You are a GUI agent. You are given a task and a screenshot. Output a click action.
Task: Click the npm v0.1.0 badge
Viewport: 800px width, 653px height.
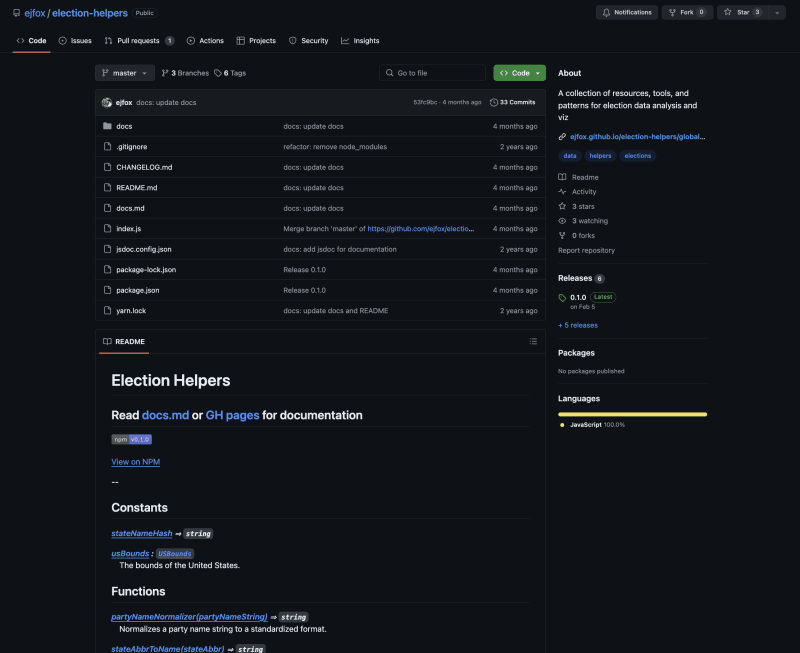point(132,439)
